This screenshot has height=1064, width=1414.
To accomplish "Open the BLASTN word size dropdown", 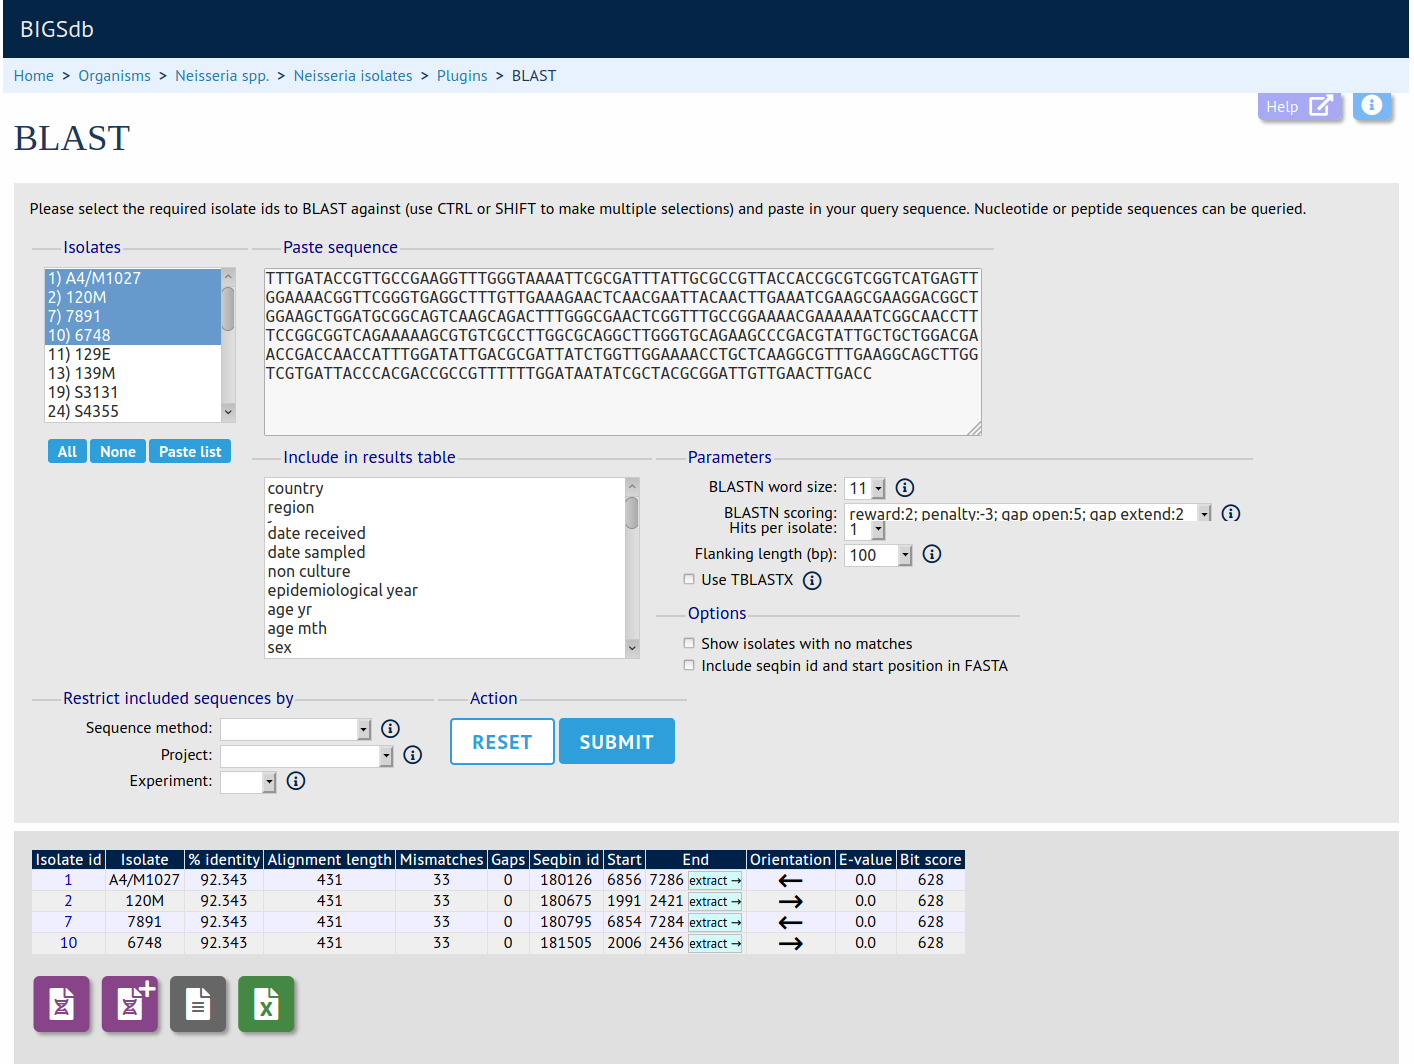I will click(x=866, y=488).
